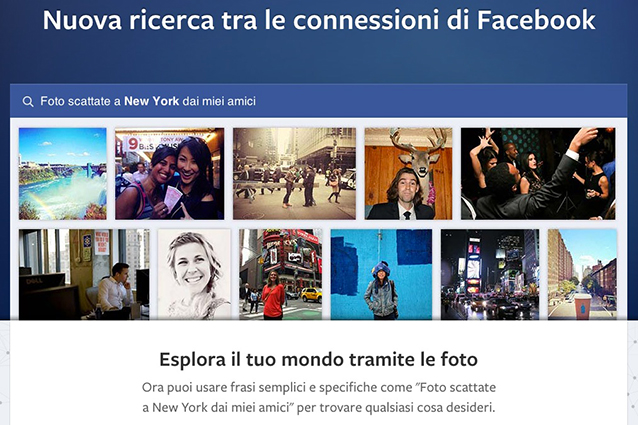Screen dimensions: 638x425
Task: Open the party dancing photo
Action: [538, 174]
